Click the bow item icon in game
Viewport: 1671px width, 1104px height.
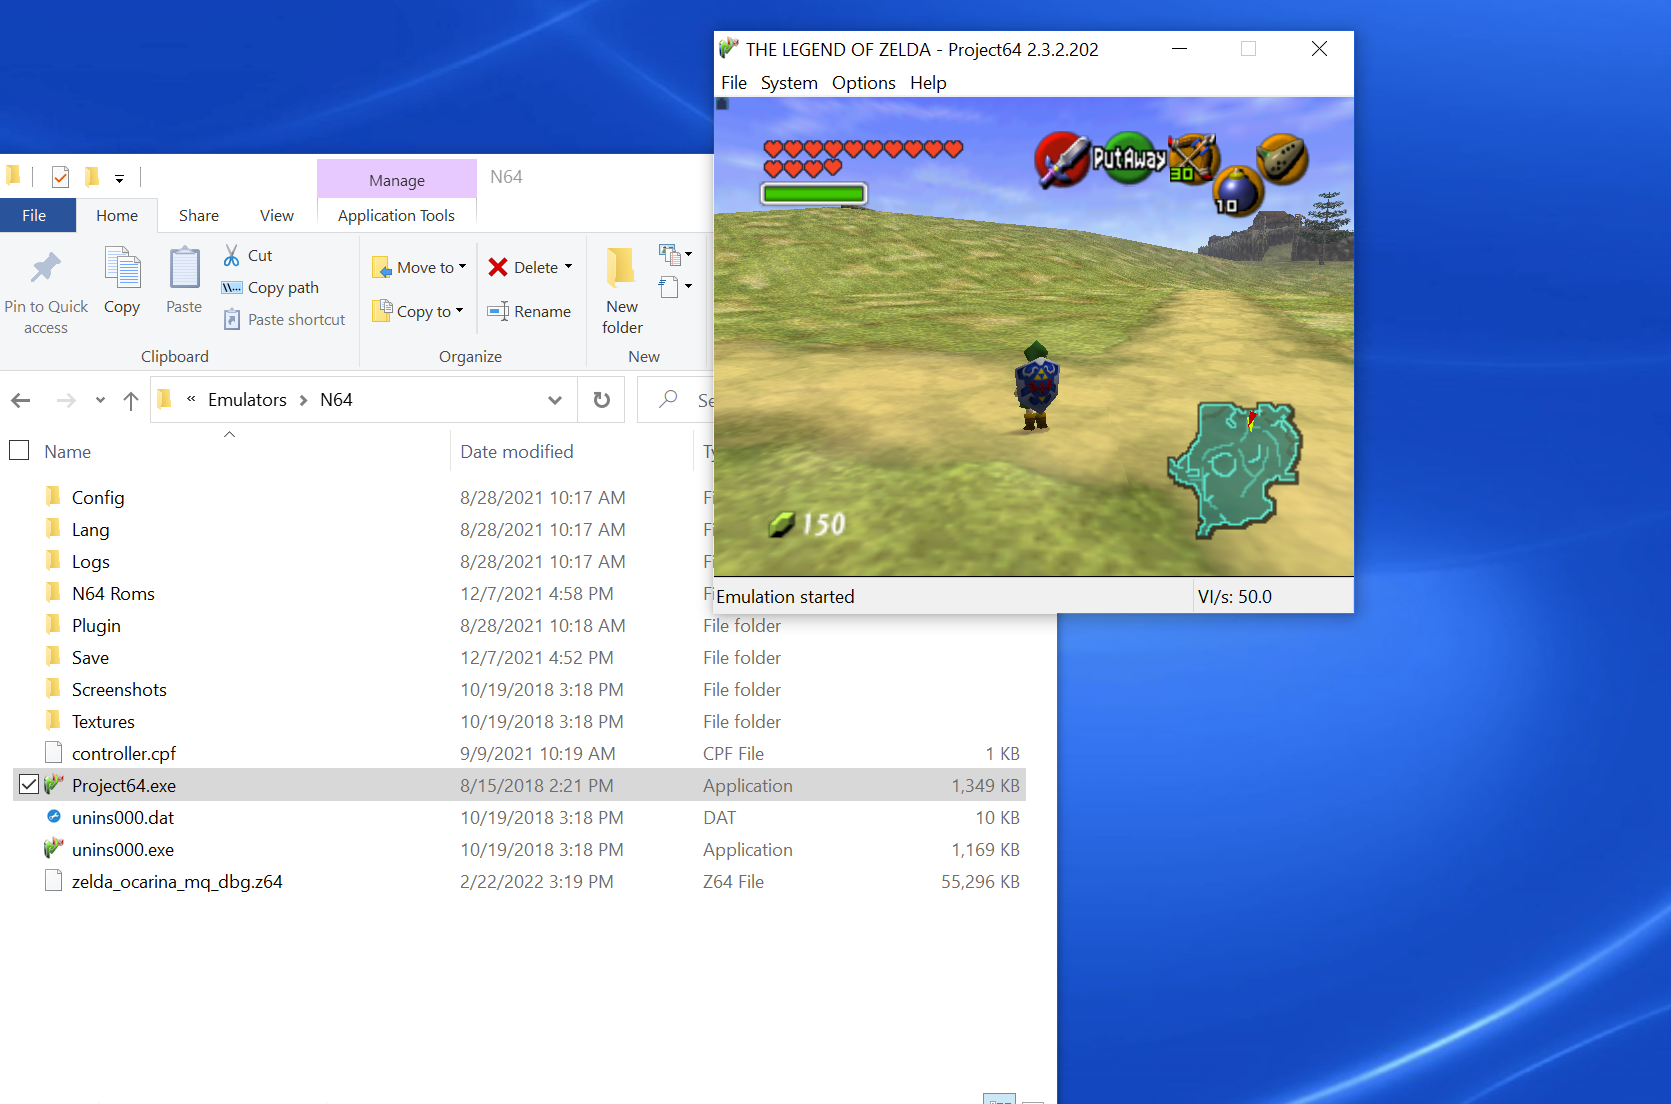pyautogui.click(x=1193, y=158)
